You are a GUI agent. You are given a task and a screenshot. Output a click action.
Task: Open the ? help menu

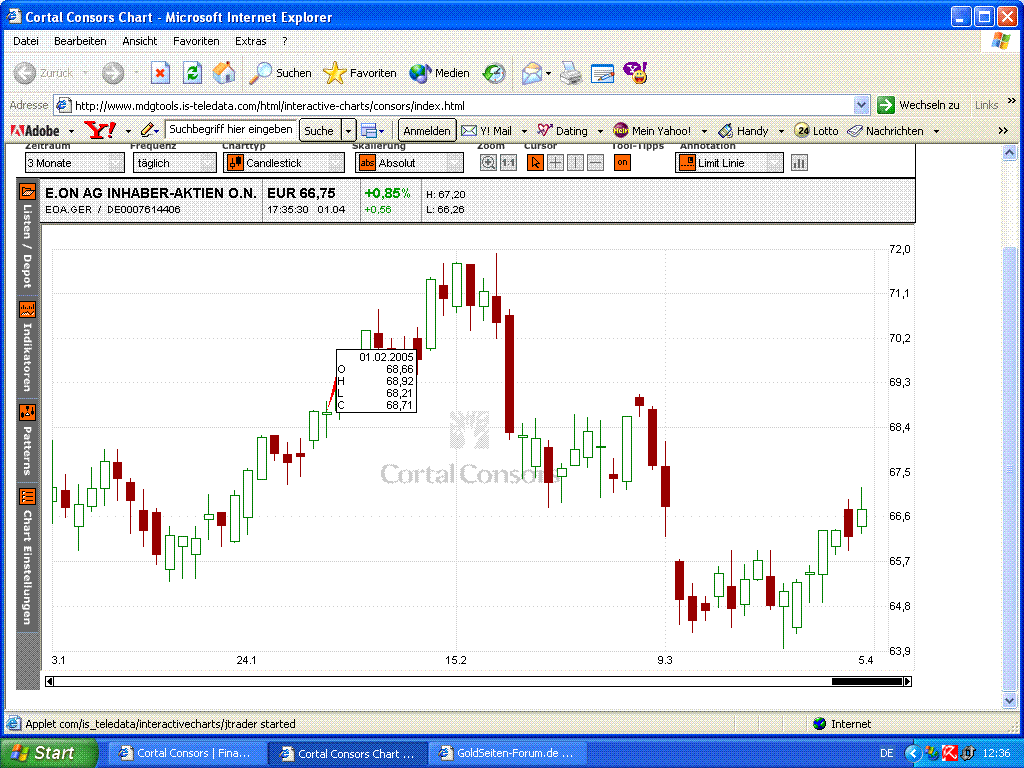285,41
